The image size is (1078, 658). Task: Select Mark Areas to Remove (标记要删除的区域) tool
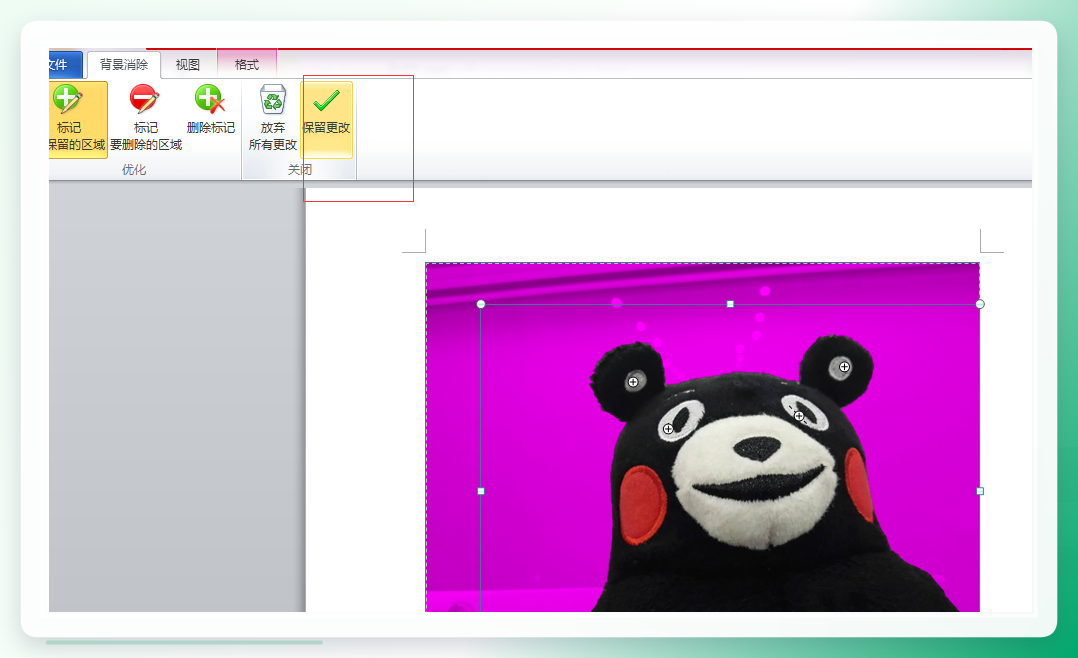pyautogui.click(x=146, y=120)
